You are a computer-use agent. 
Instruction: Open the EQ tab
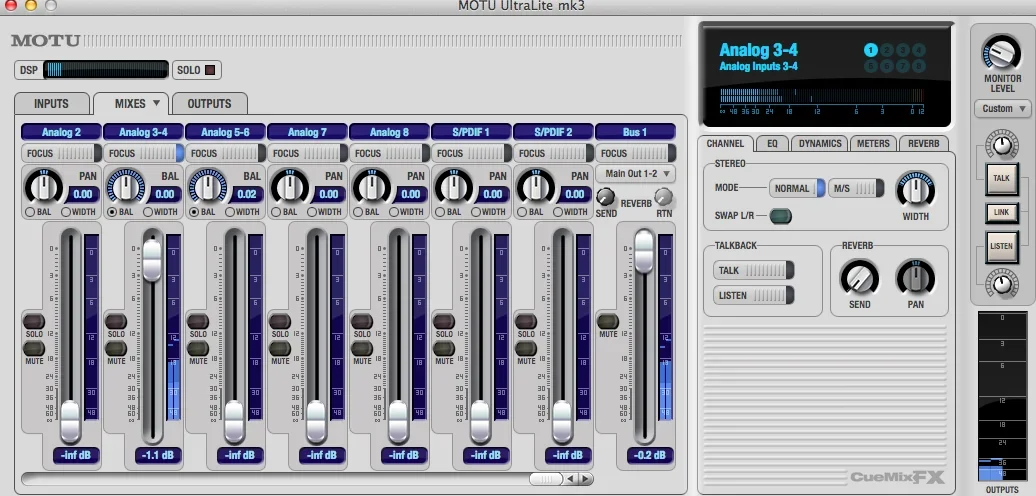[771, 143]
